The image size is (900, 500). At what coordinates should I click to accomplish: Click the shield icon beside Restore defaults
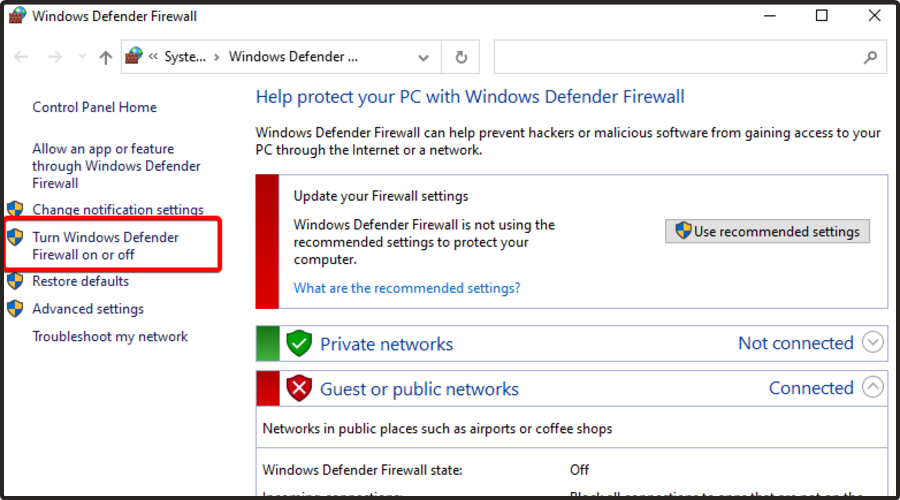pos(15,281)
